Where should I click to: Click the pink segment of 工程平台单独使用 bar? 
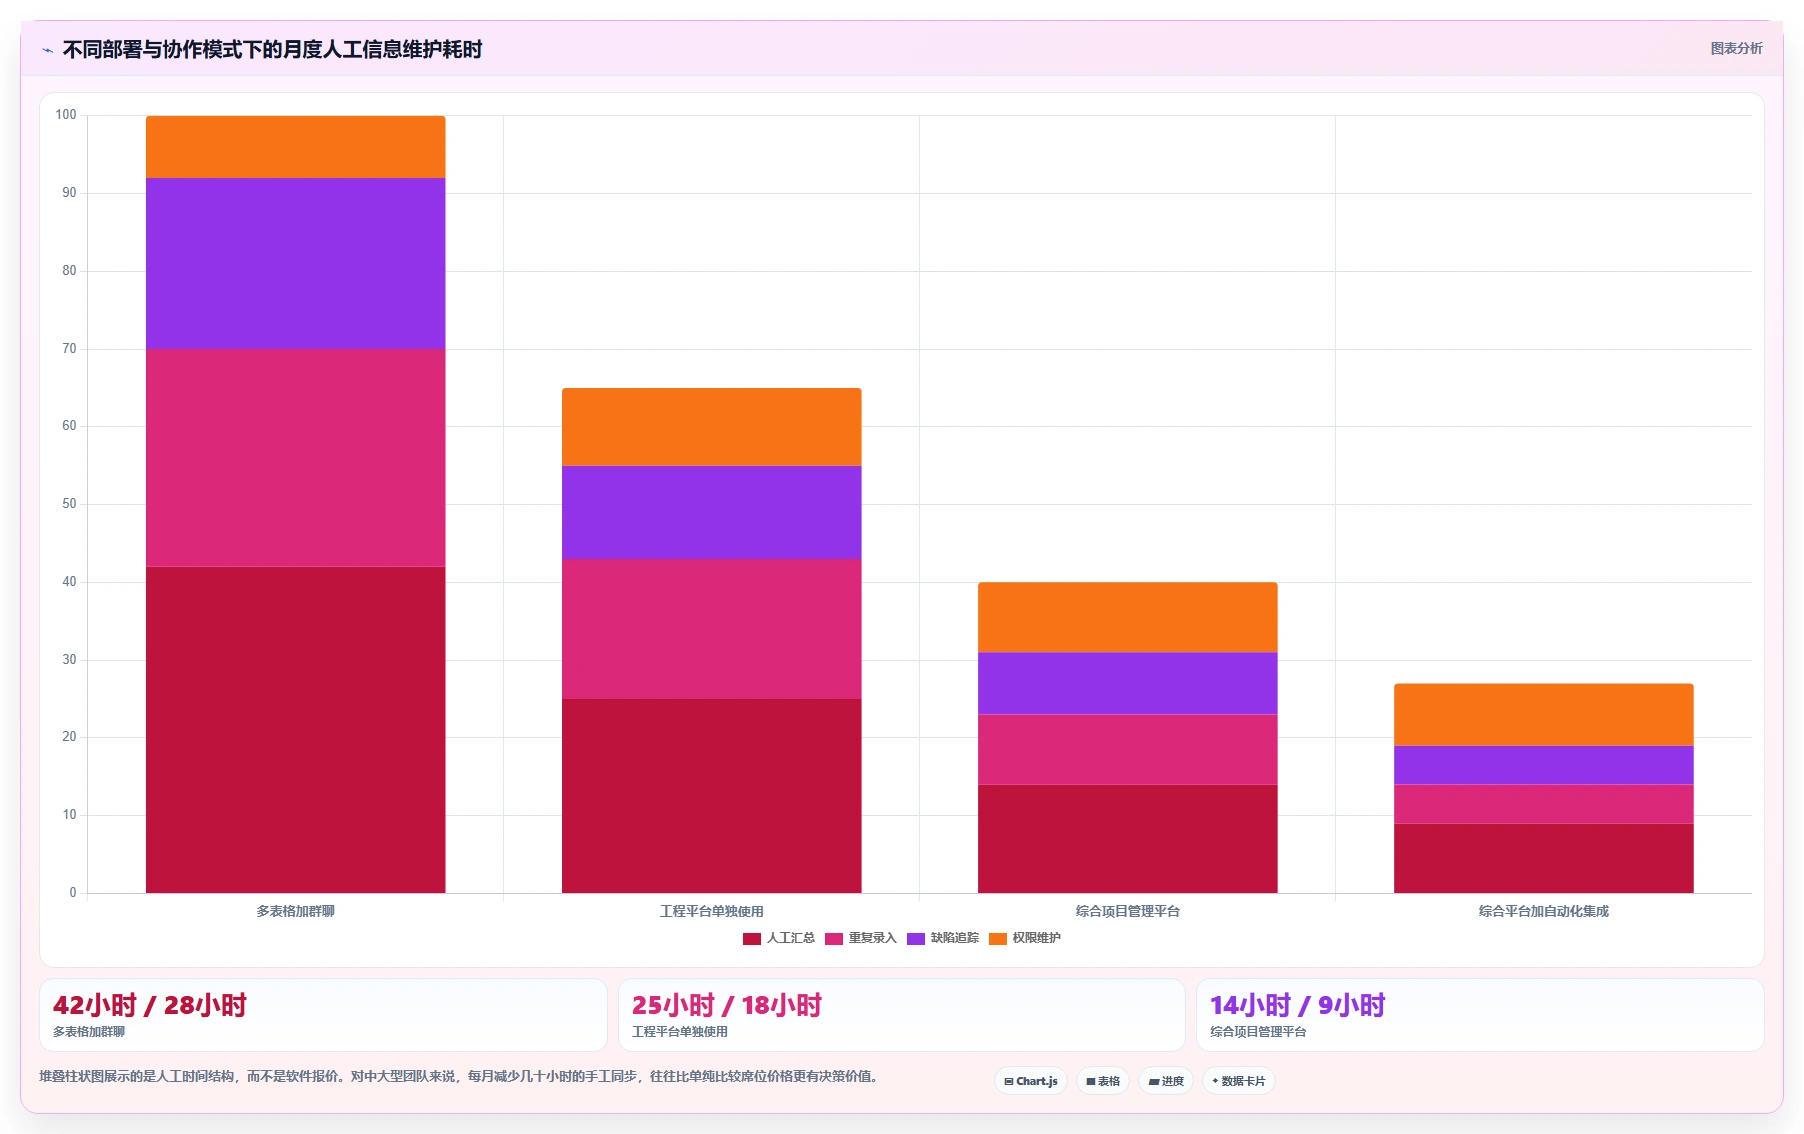click(x=711, y=629)
